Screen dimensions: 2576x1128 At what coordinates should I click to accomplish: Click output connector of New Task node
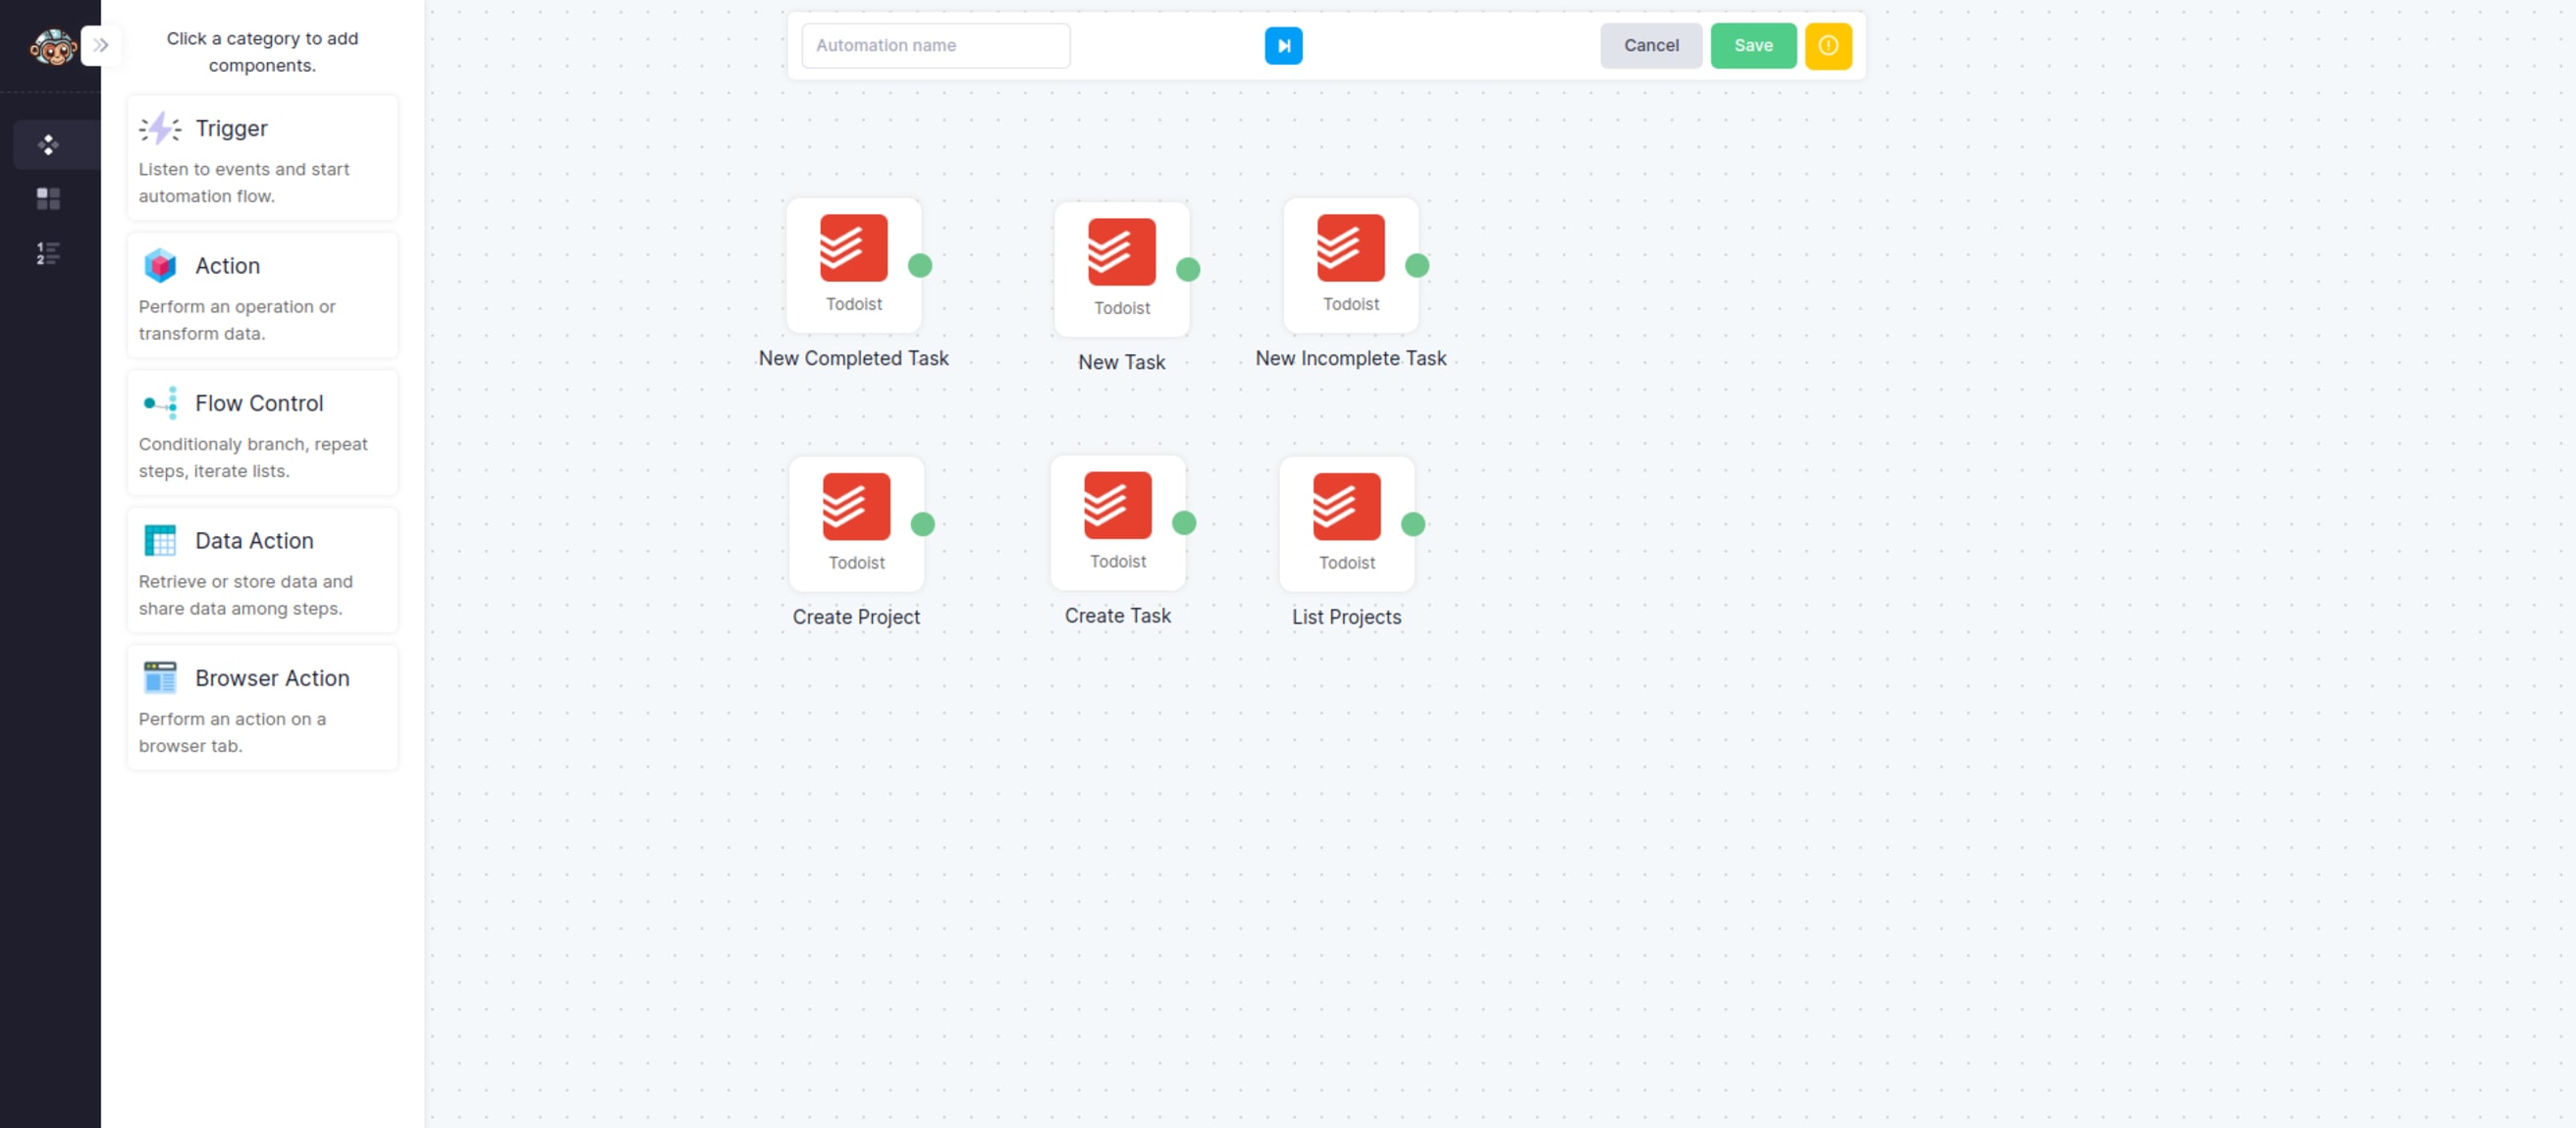[x=1188, y=270]
